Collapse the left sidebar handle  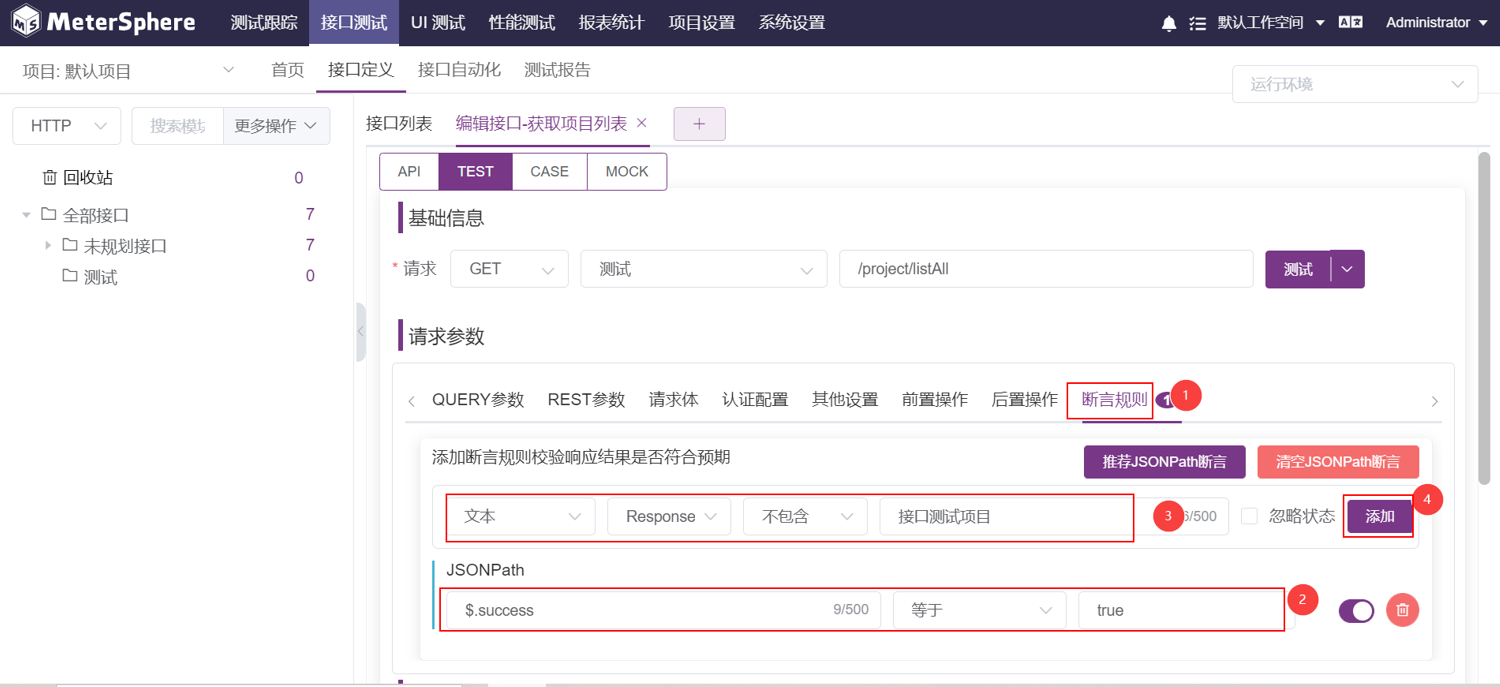pyautogui.click(x=361, y=331)
